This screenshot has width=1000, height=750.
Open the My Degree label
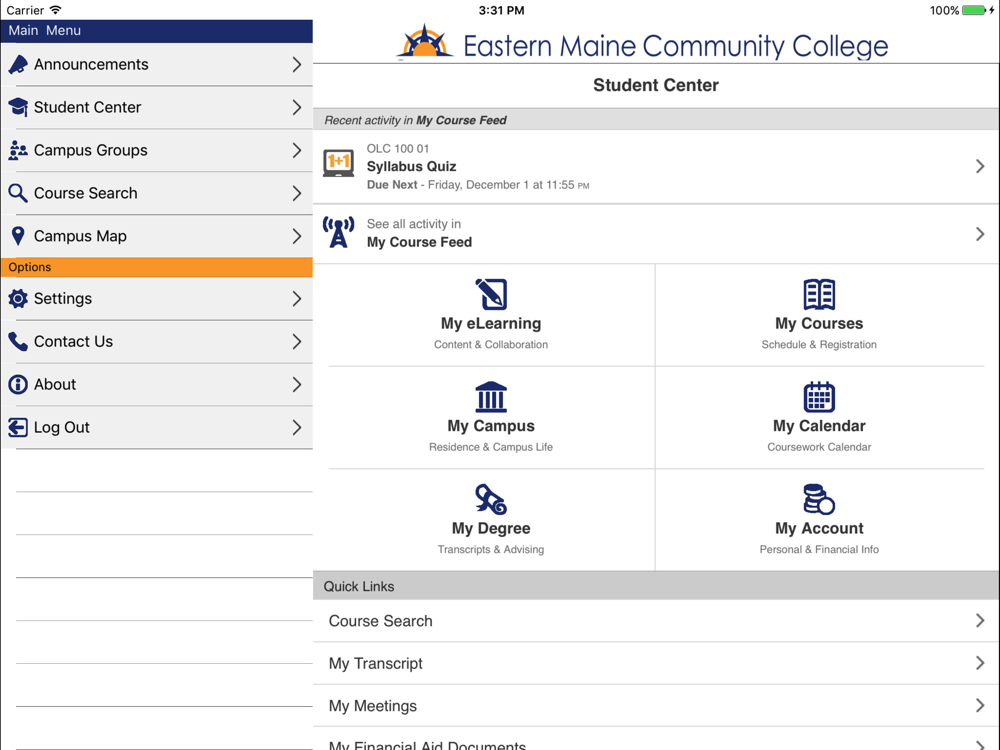click(x=491, y=528)
